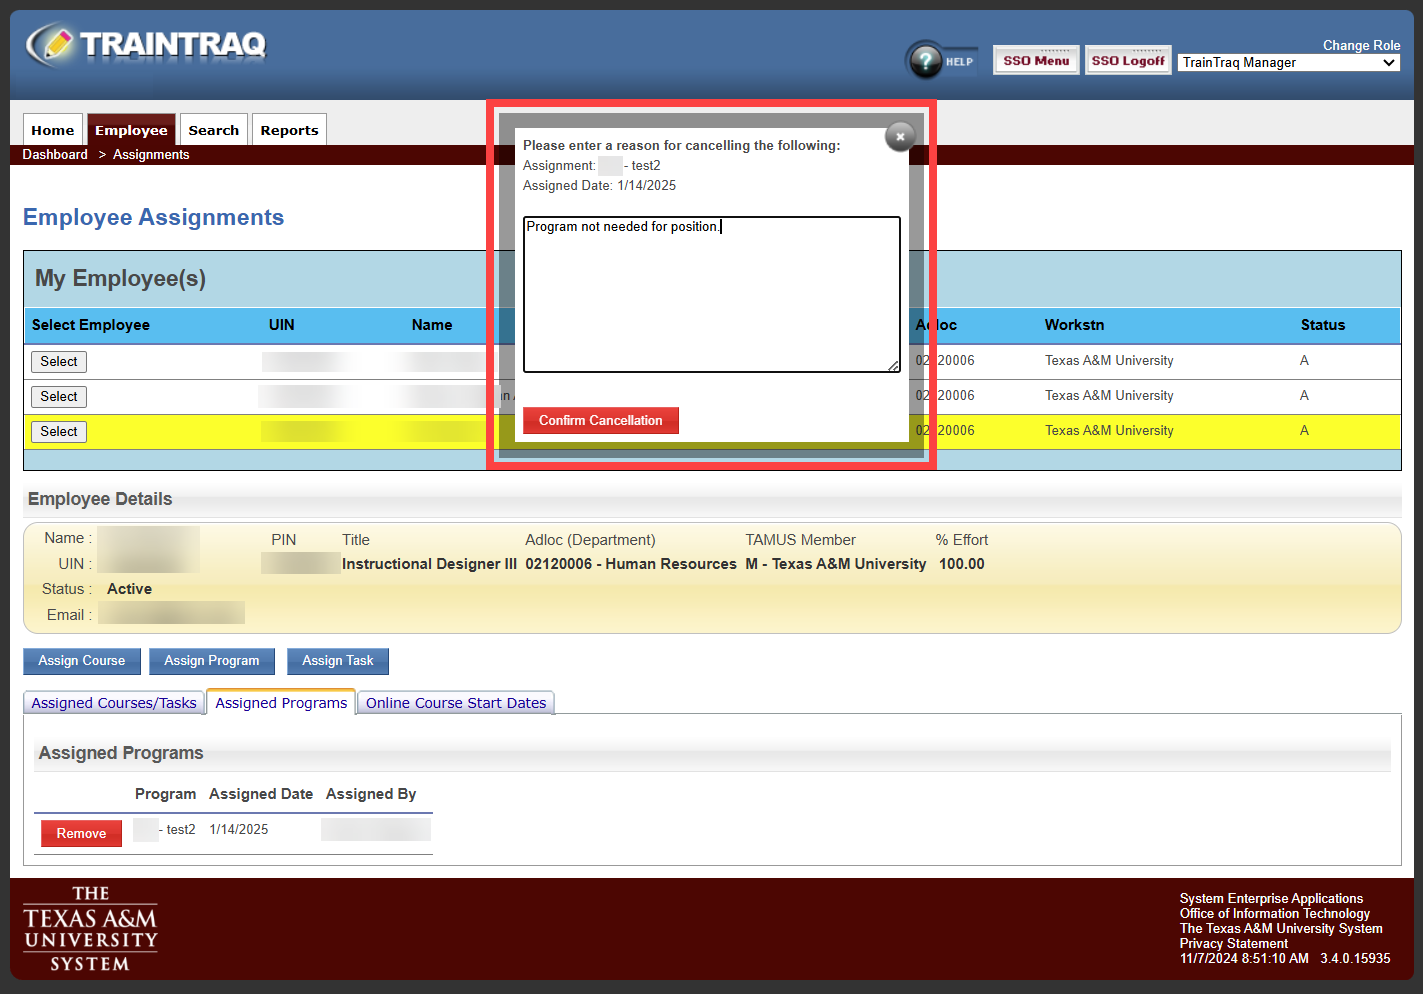Click the Assign Task button
Screen dimensions: 1423x994
tap(338, 661)
